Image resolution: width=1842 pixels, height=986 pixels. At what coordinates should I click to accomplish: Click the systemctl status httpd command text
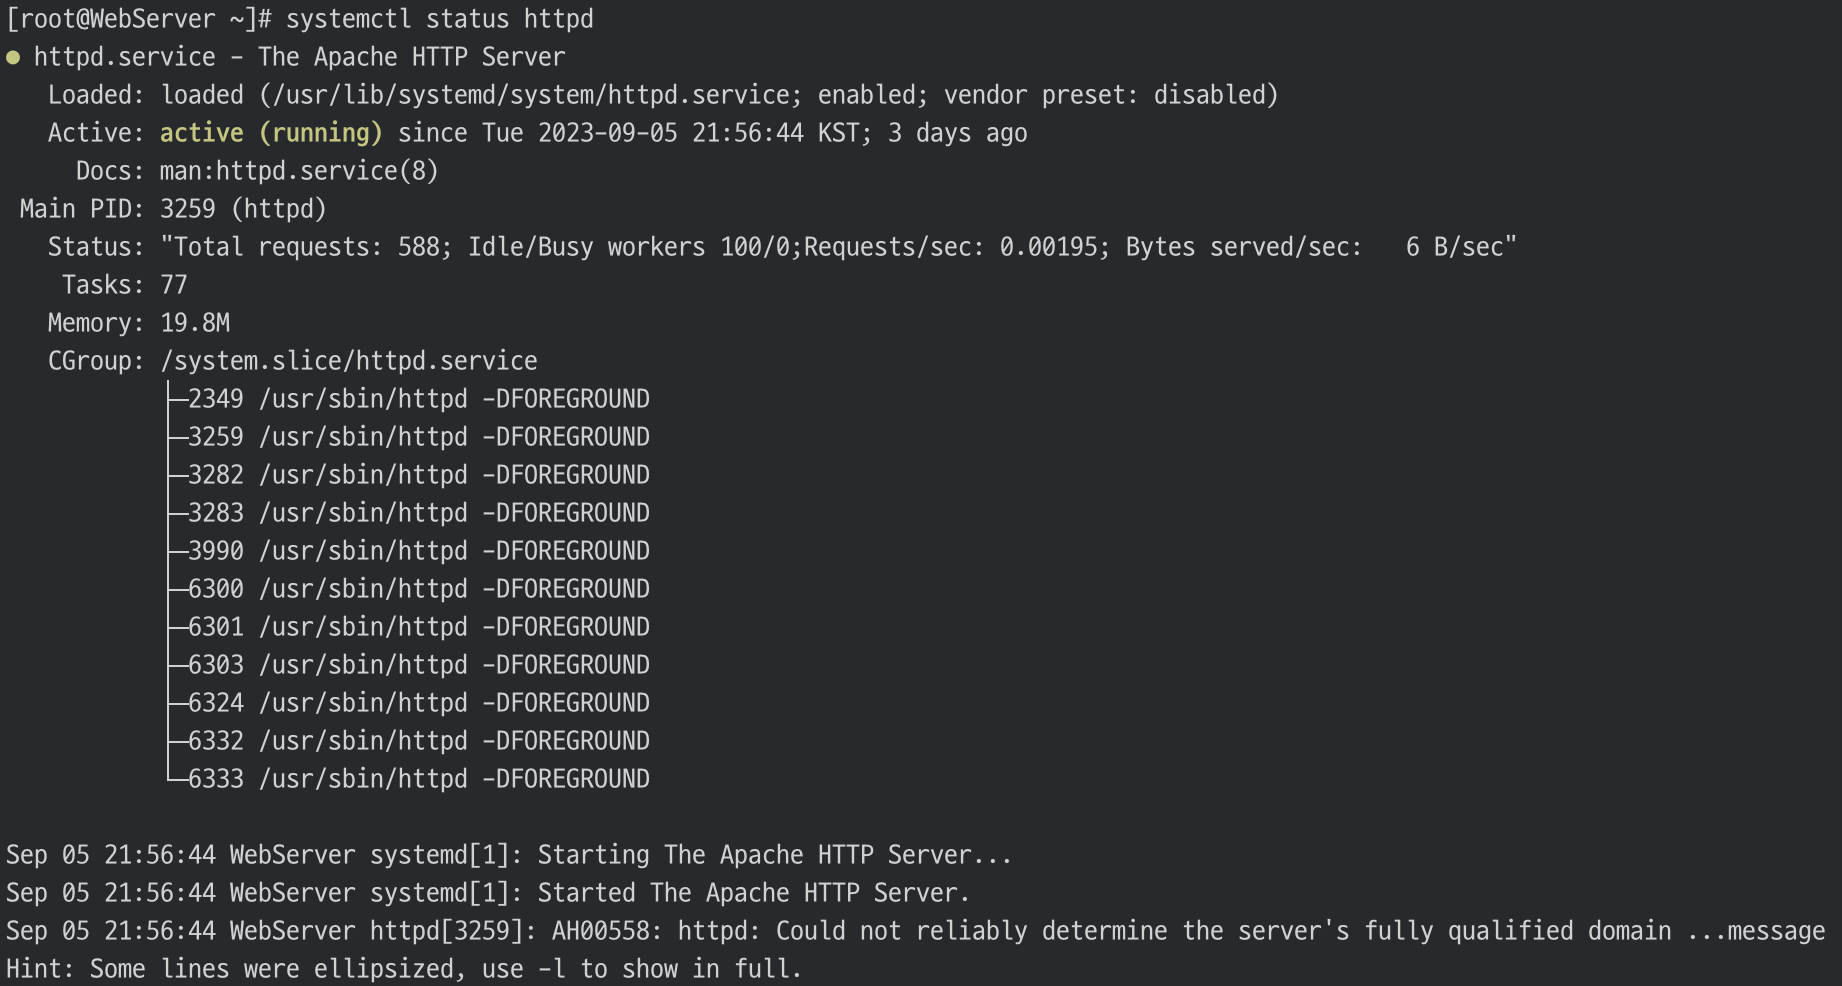[x=440, y=19]
